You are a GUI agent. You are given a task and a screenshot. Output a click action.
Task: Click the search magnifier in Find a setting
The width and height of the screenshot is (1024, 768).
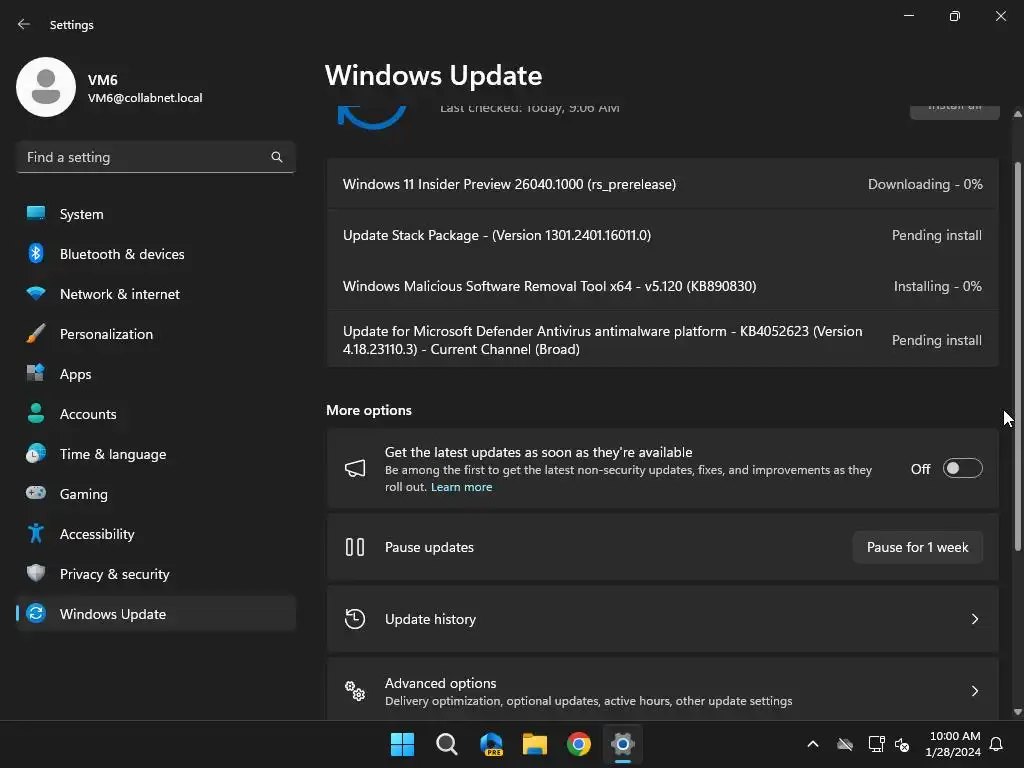pos(277,157)
